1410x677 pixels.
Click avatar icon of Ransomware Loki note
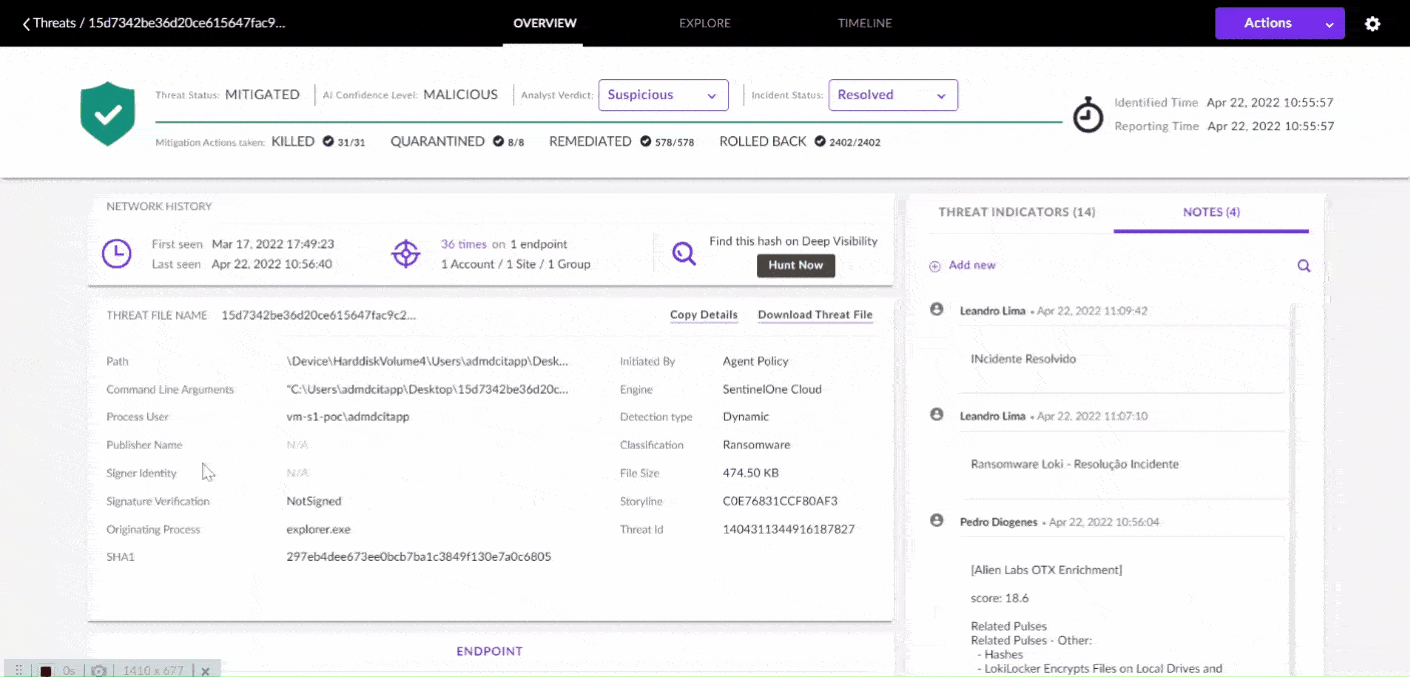coord(937,415)
